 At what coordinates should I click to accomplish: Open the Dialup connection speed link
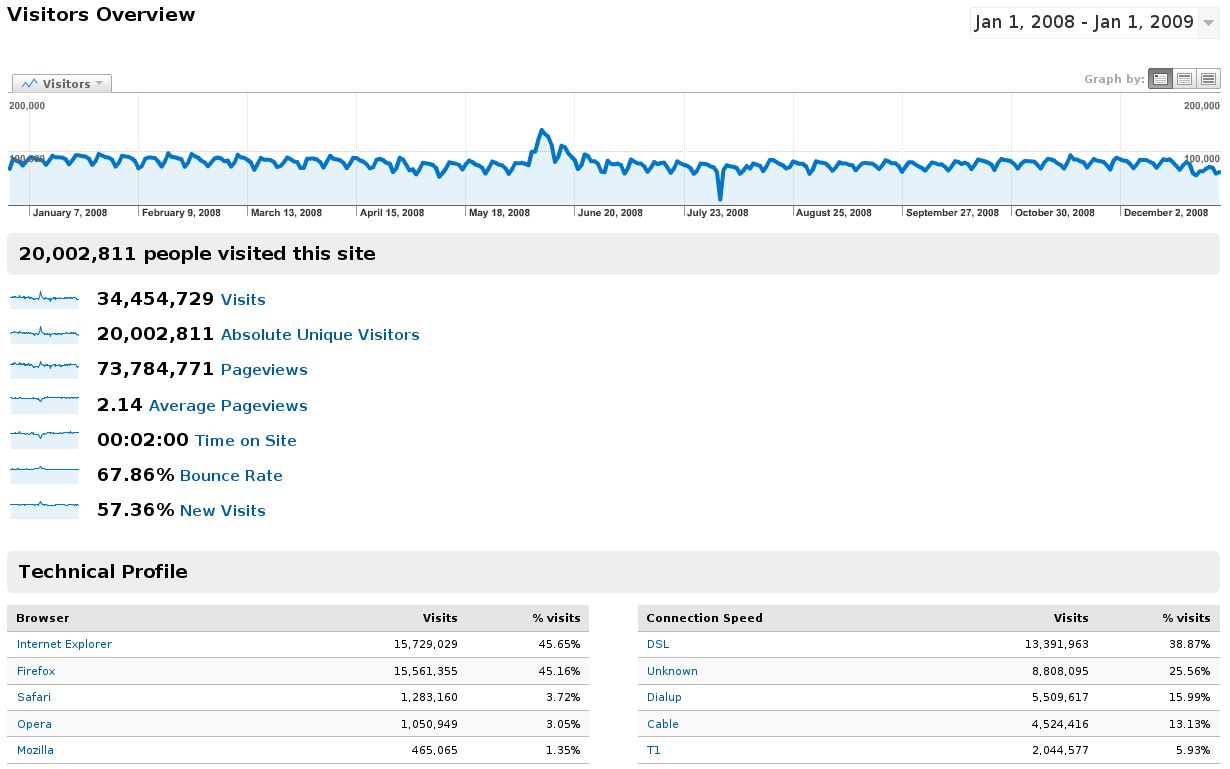click(x=664, y=697)
